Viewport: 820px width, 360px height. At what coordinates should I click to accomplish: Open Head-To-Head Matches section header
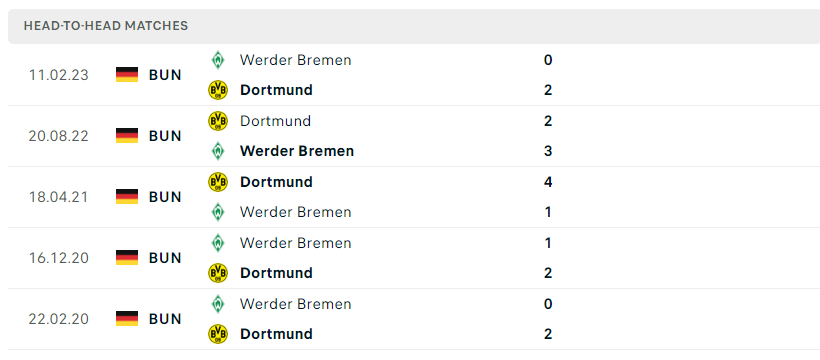pyautogui.click(x=414, y=26)
